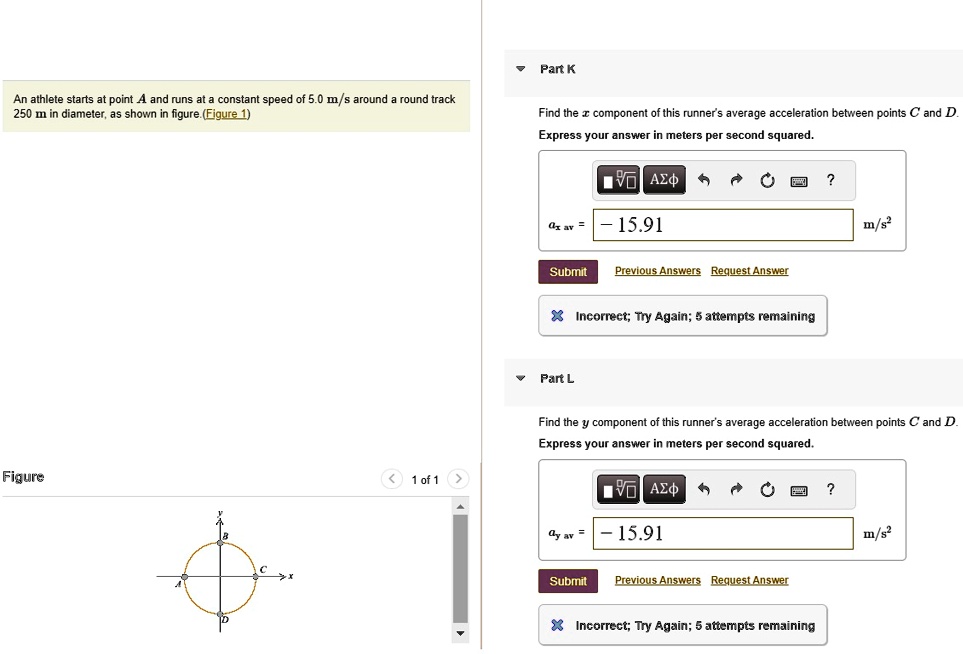Undo the last entry in Part K
The width and height of the screenshot is (963, 654).
[x=707, y=179]
